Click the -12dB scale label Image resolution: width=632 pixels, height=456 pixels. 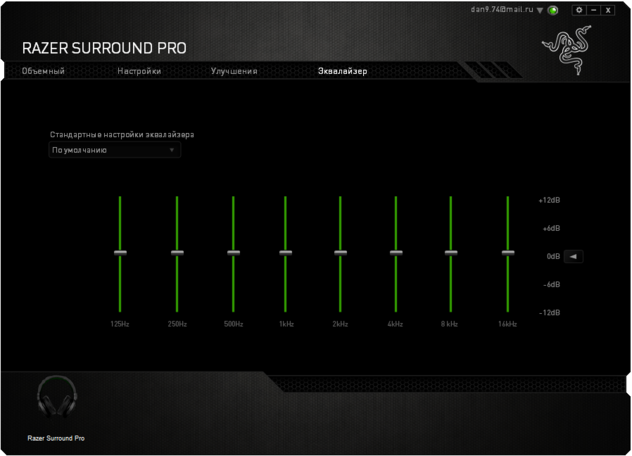[550, 313]
